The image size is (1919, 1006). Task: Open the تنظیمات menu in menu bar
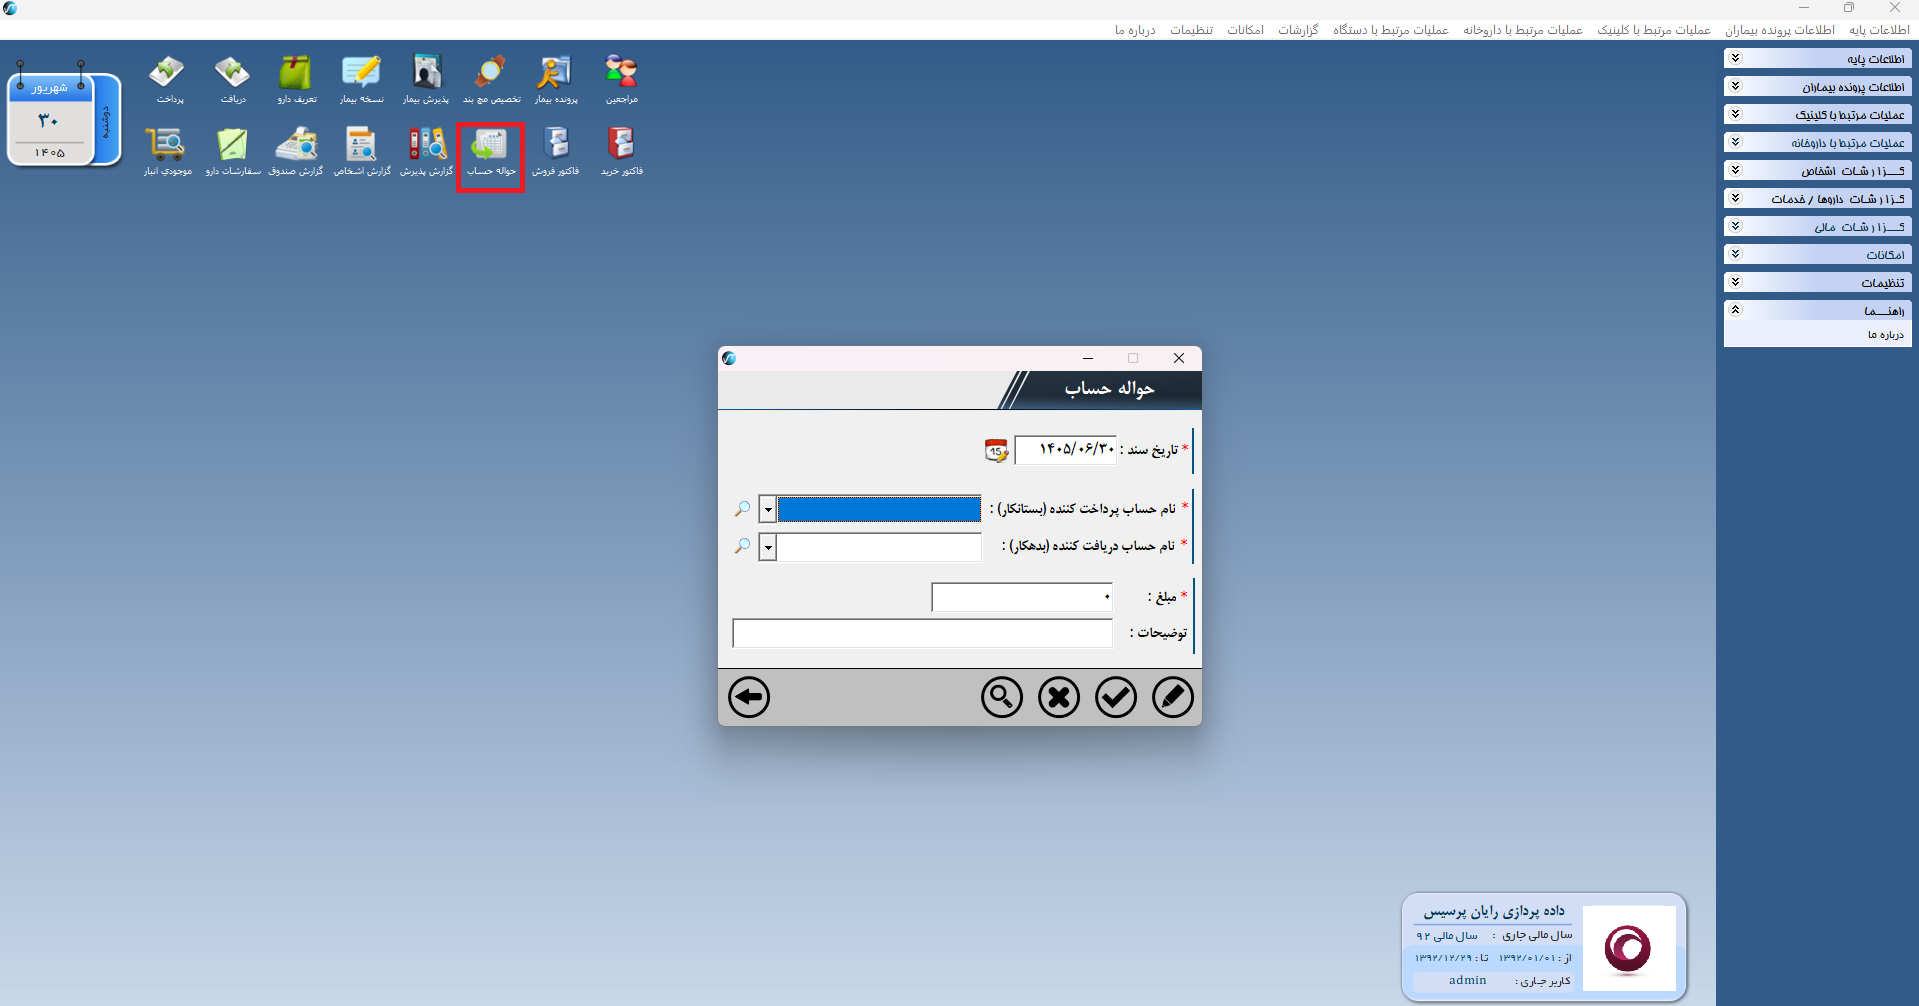1192,30
